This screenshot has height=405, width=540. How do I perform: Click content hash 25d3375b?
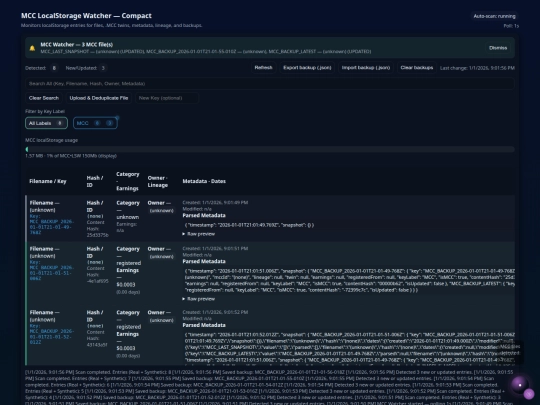click(97, 235)
